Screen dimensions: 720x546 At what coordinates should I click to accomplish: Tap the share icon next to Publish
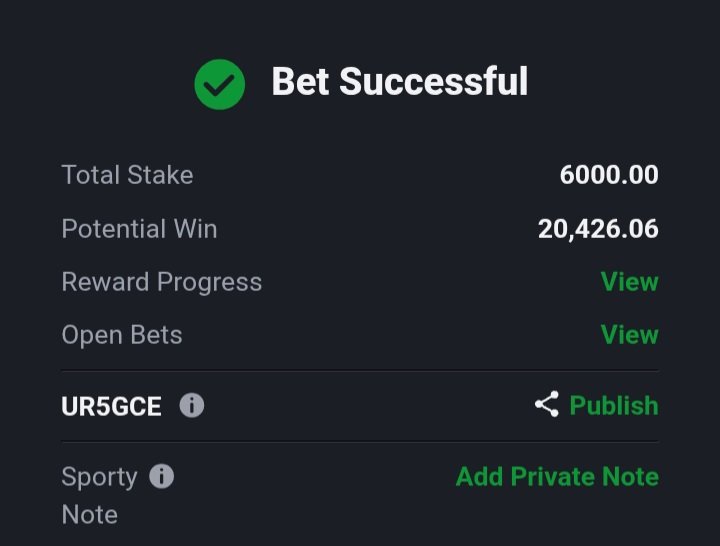tap(547, 404)
